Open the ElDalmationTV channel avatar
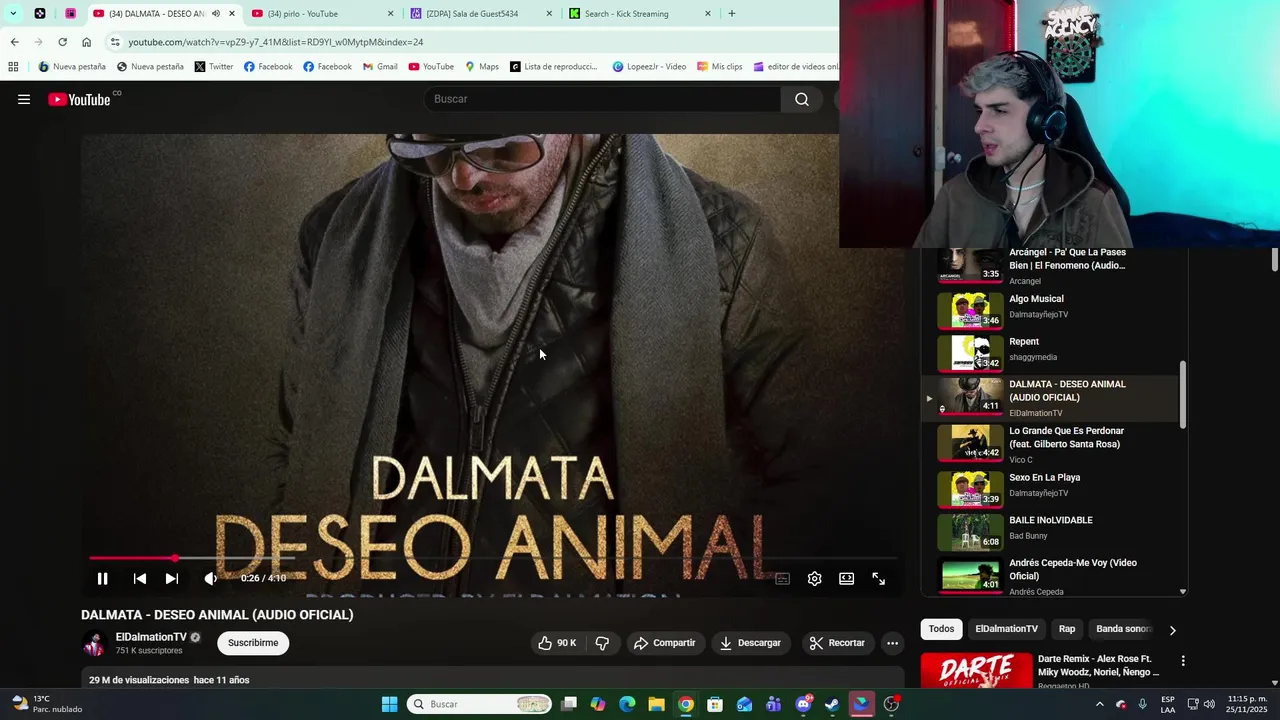Image resolution: width=1280 pixels, height=720 pixels. click(95, 643)
